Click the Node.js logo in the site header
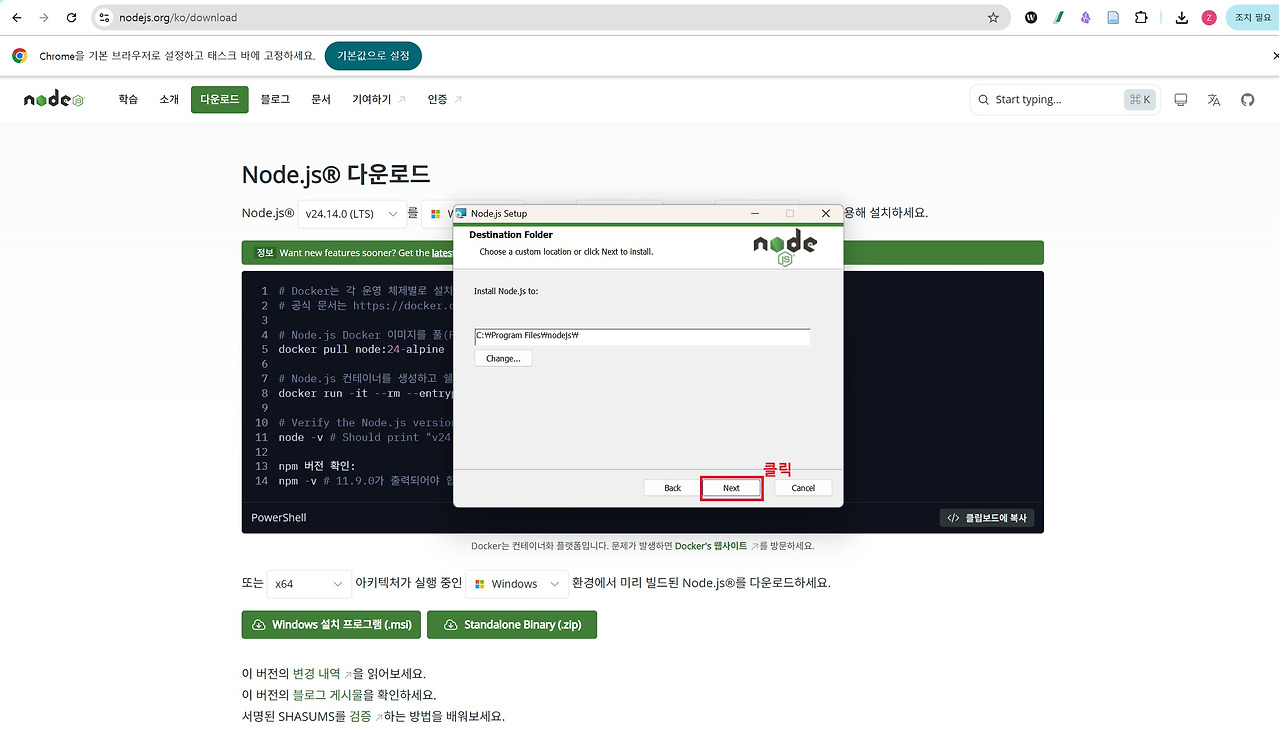The height and width of the screenshot is (732, 1280). click(x=54, y=99)
